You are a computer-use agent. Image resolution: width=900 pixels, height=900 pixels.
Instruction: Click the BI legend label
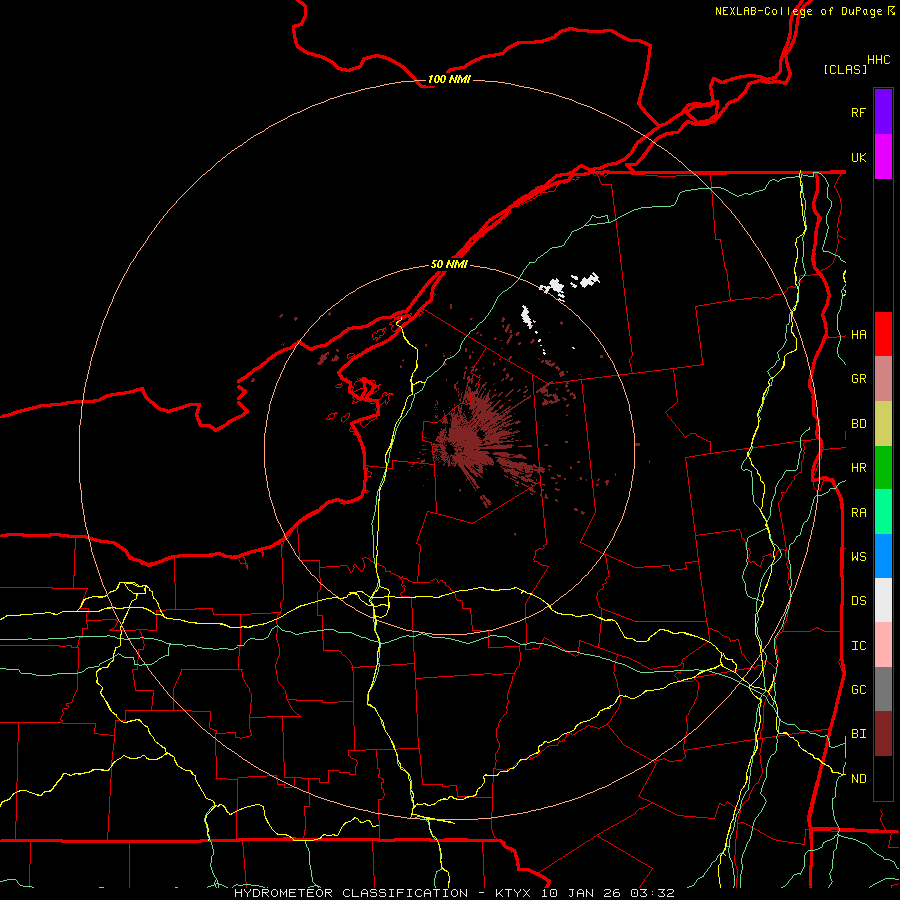859,734
